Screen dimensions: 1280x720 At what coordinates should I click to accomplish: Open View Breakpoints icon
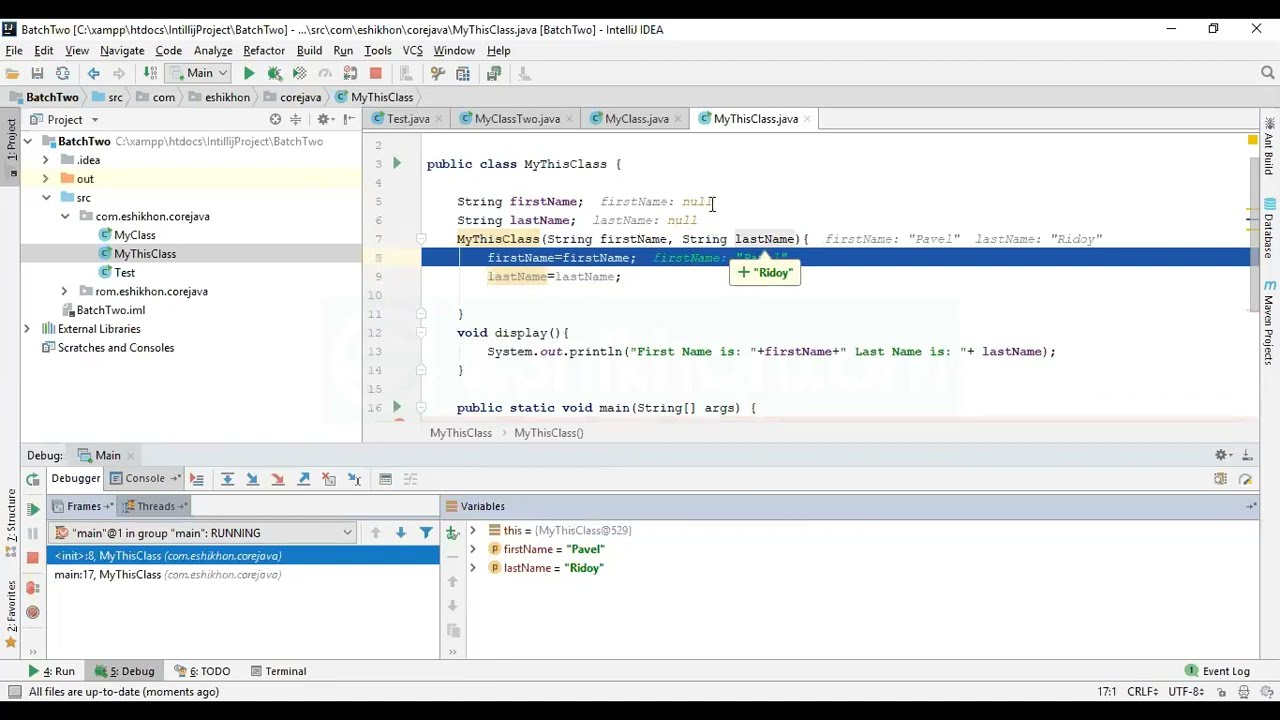tap(33, 588)
